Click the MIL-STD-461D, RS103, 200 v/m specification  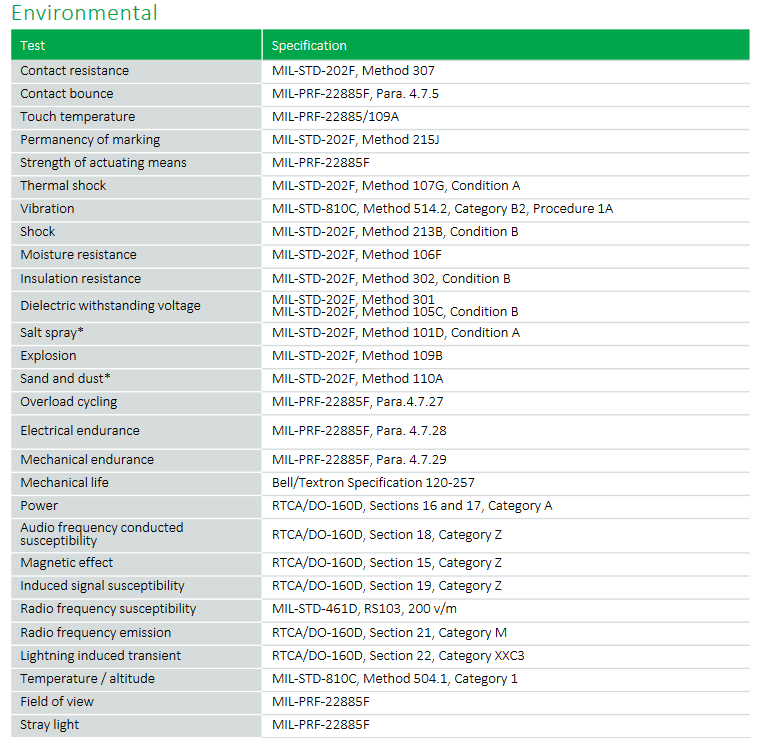pyautogui.click(x=365, y=609)
